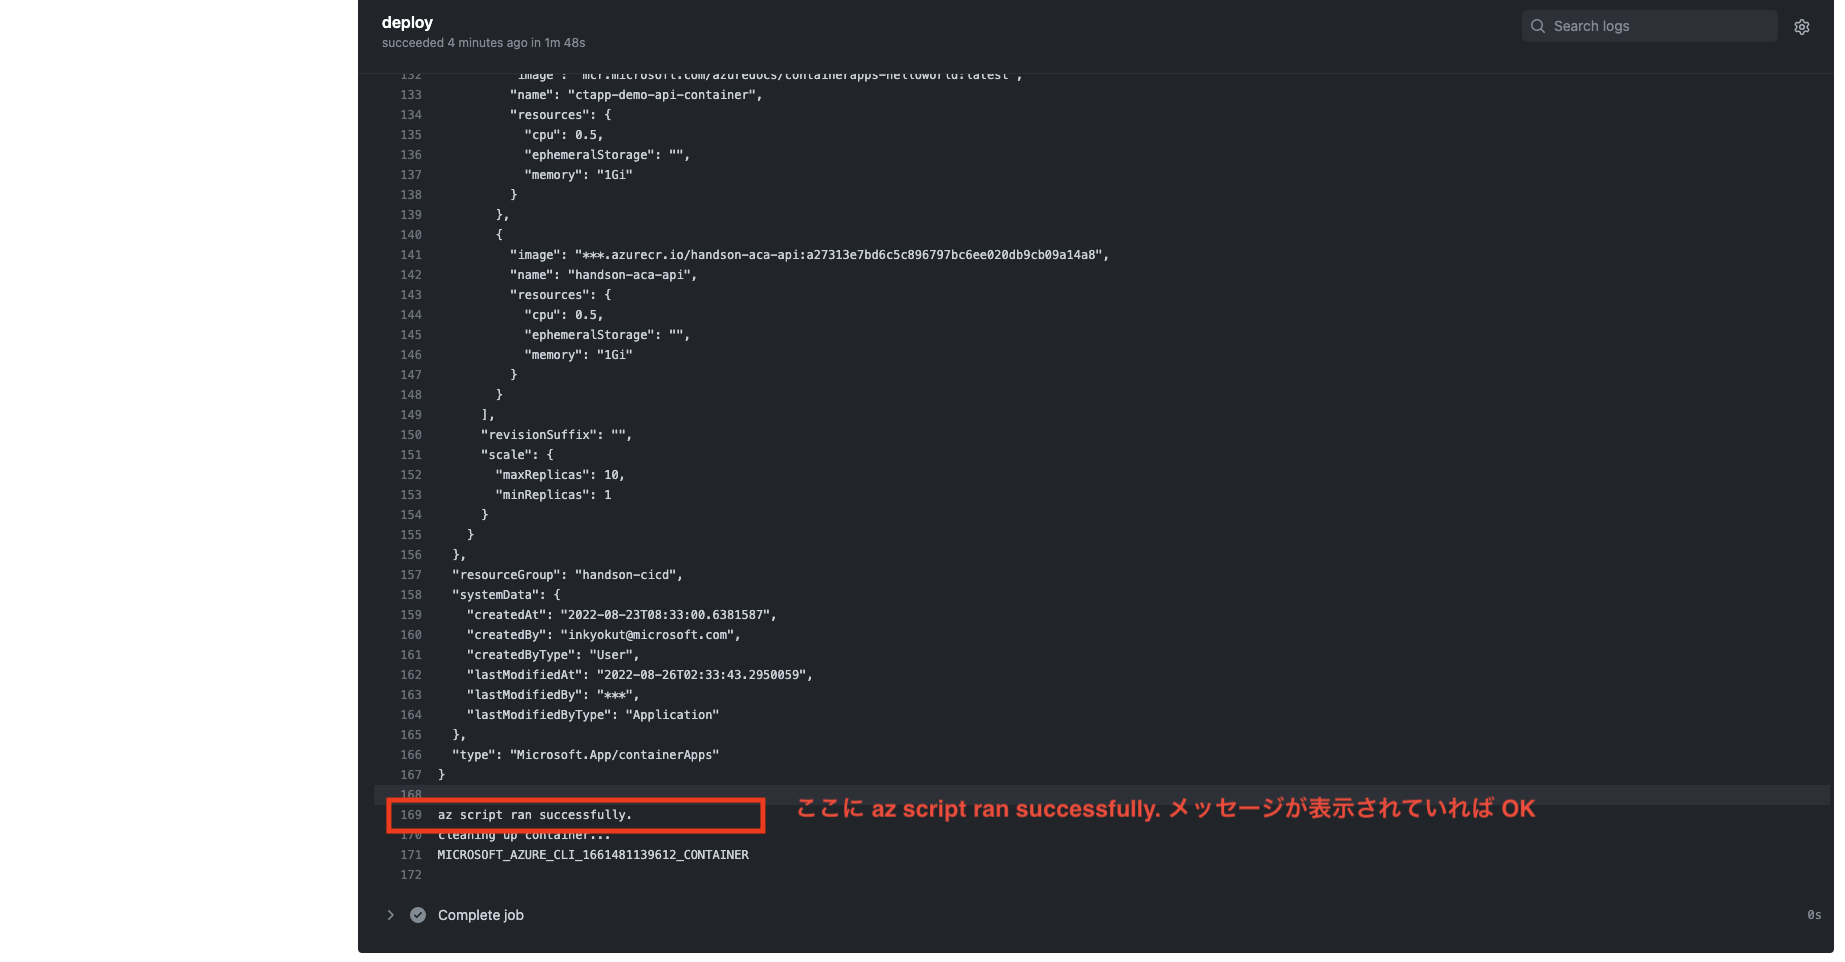This screenshot has width=1845, height=962.
Task: Select line number 133 link
Action: tap(411, 95)
